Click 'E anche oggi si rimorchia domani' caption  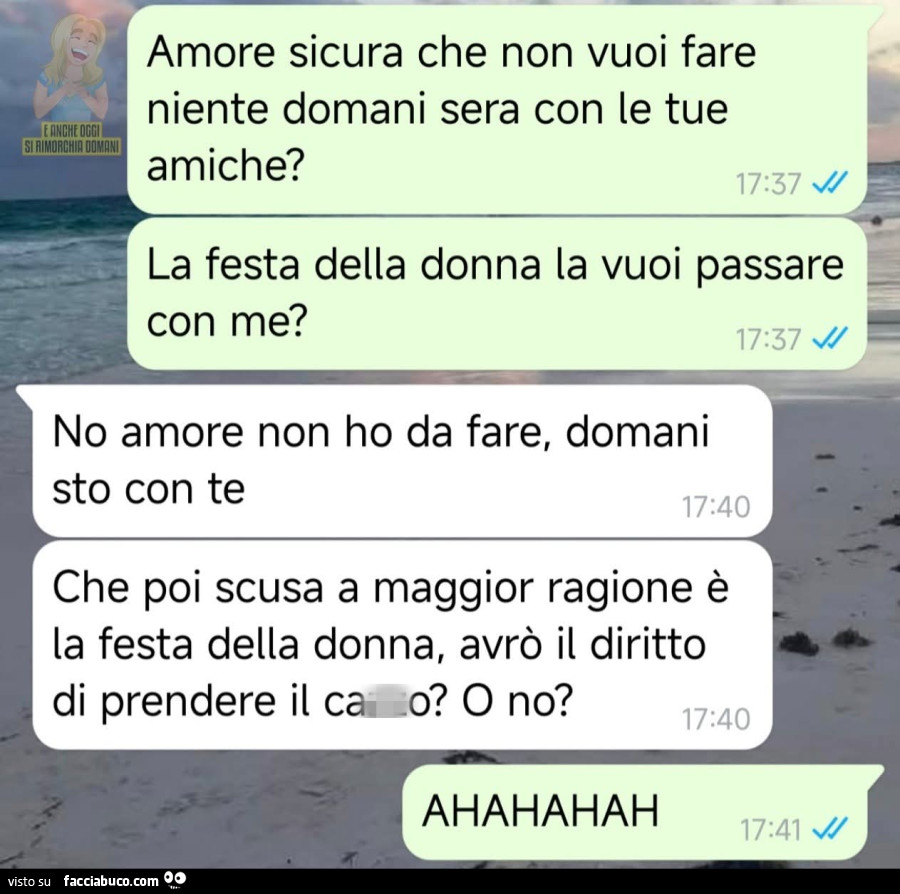pyautogui.click(x=72, y=141)
